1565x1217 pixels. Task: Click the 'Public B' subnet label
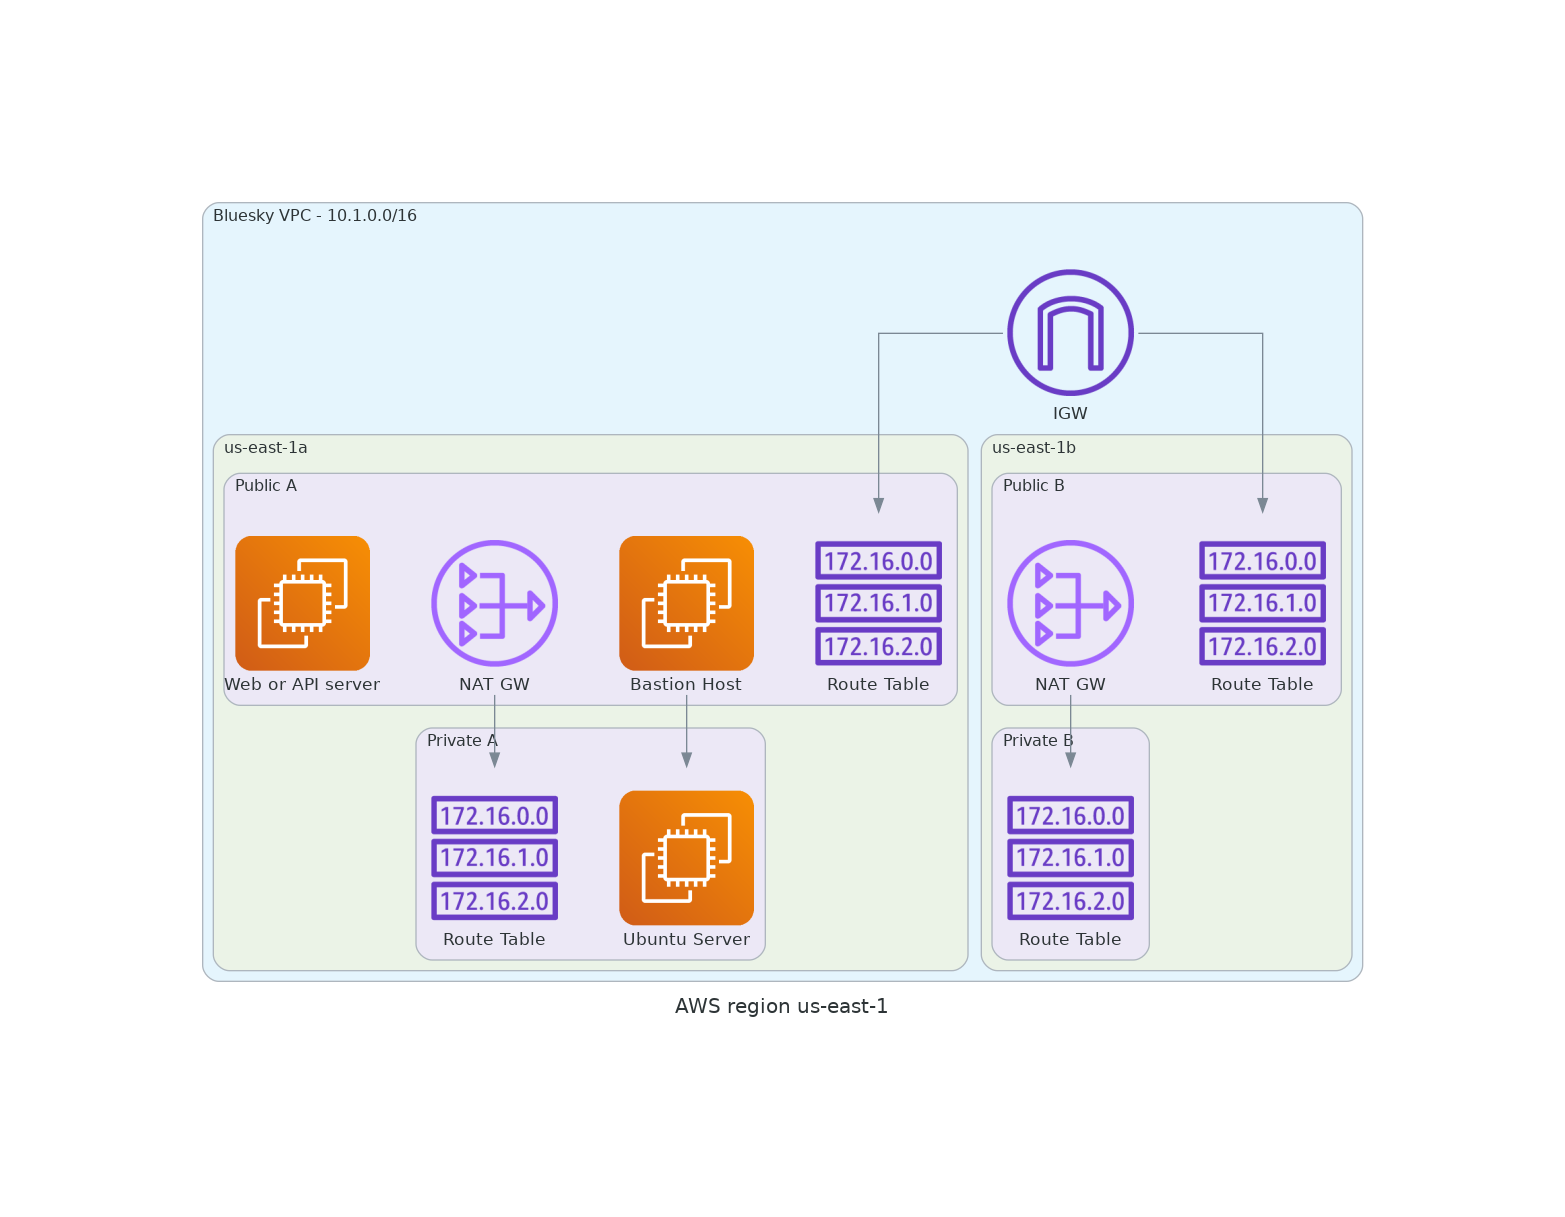point(1034,486)
